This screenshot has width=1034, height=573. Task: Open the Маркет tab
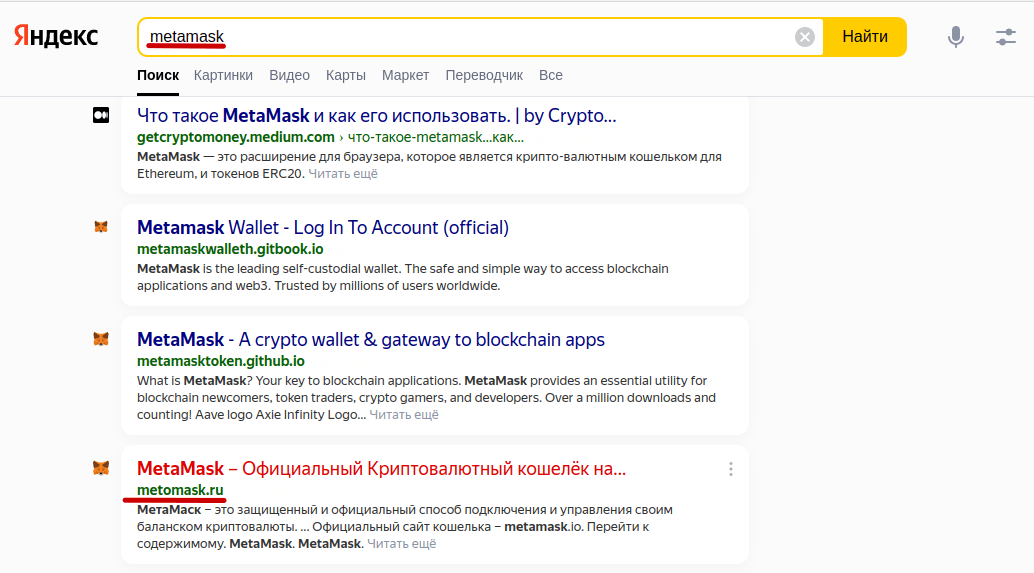coord(405,75)
